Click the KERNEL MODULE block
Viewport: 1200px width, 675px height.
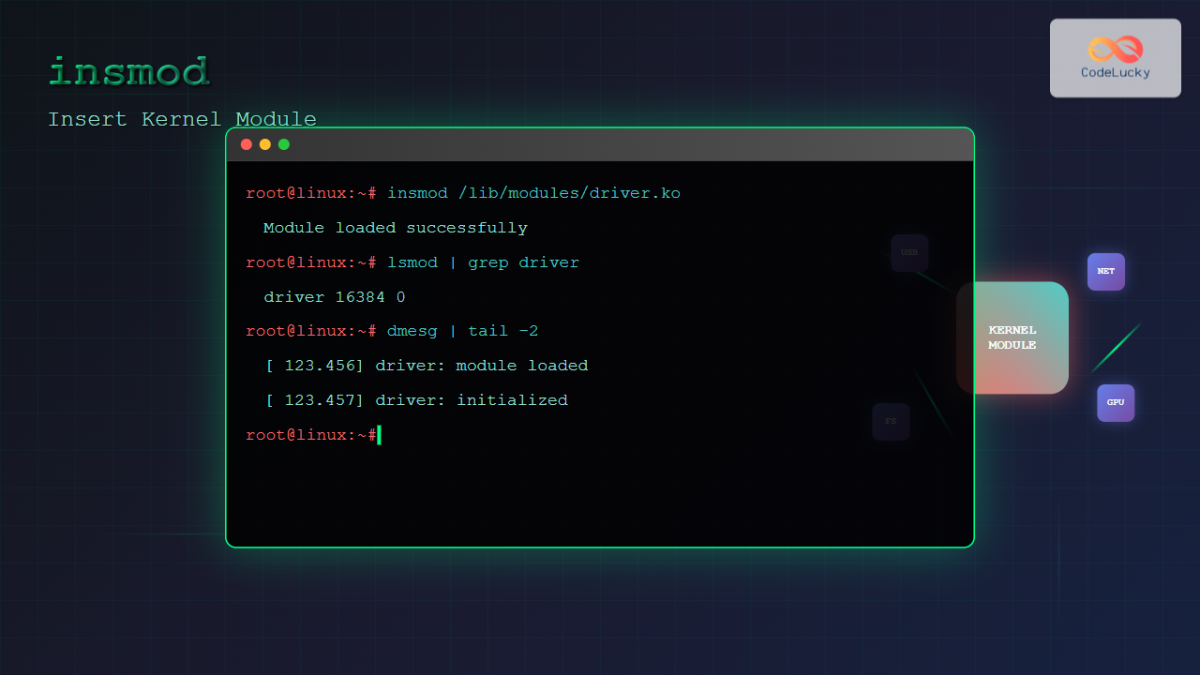[1012, 338]
